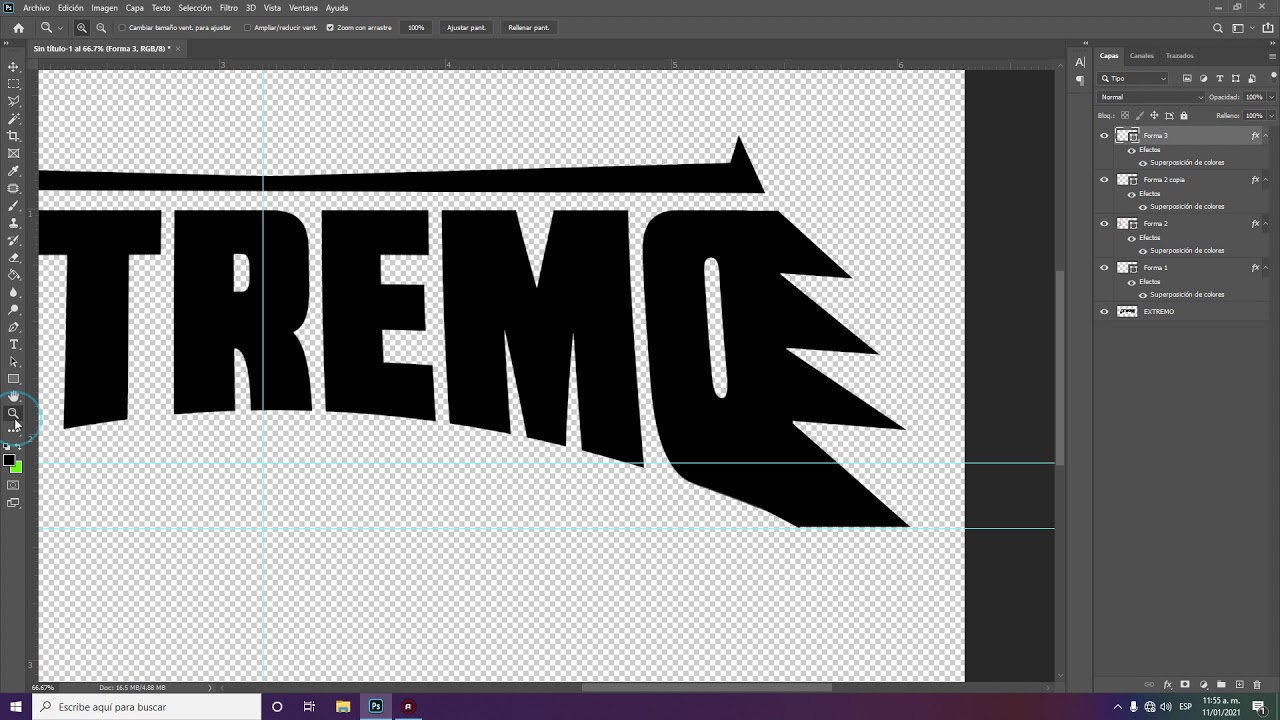Screen dimensions: 1280x720
Task: Collapse effects of the Forma 1 layer
Action: point(1266,268)
